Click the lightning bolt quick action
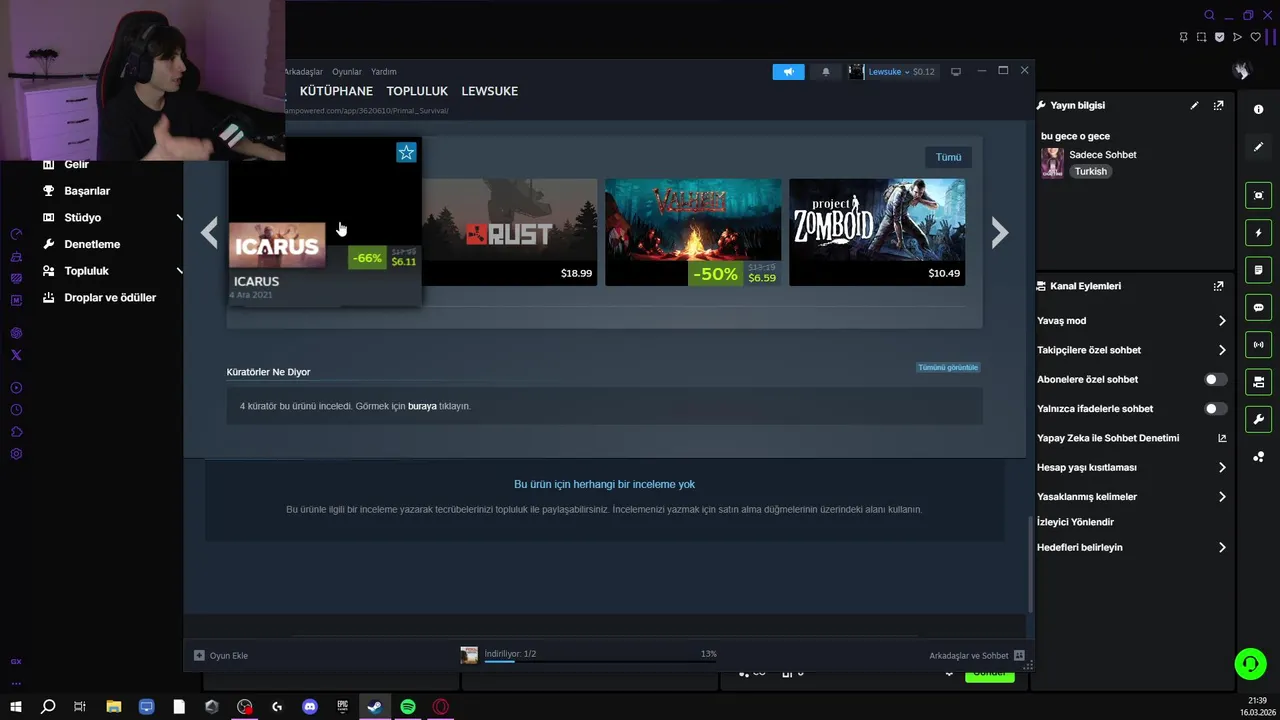This screenshot has width=1280, height=720. click(x=1259, y=233)
